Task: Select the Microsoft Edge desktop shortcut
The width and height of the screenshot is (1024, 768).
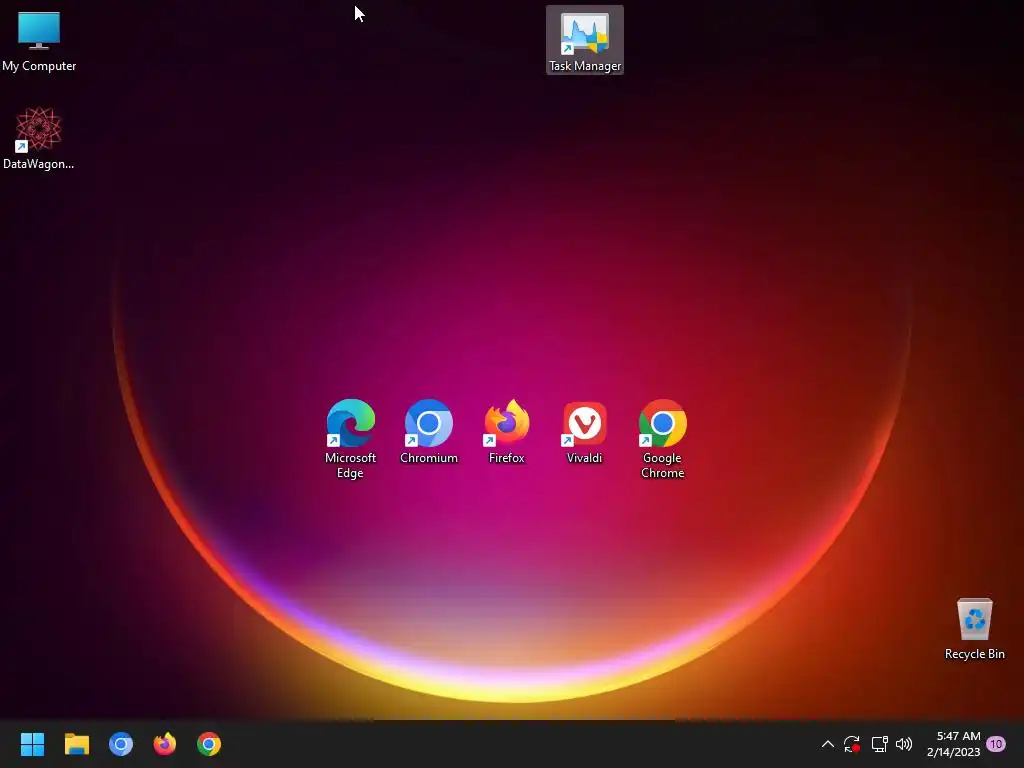Action: [x=350, y=439]
